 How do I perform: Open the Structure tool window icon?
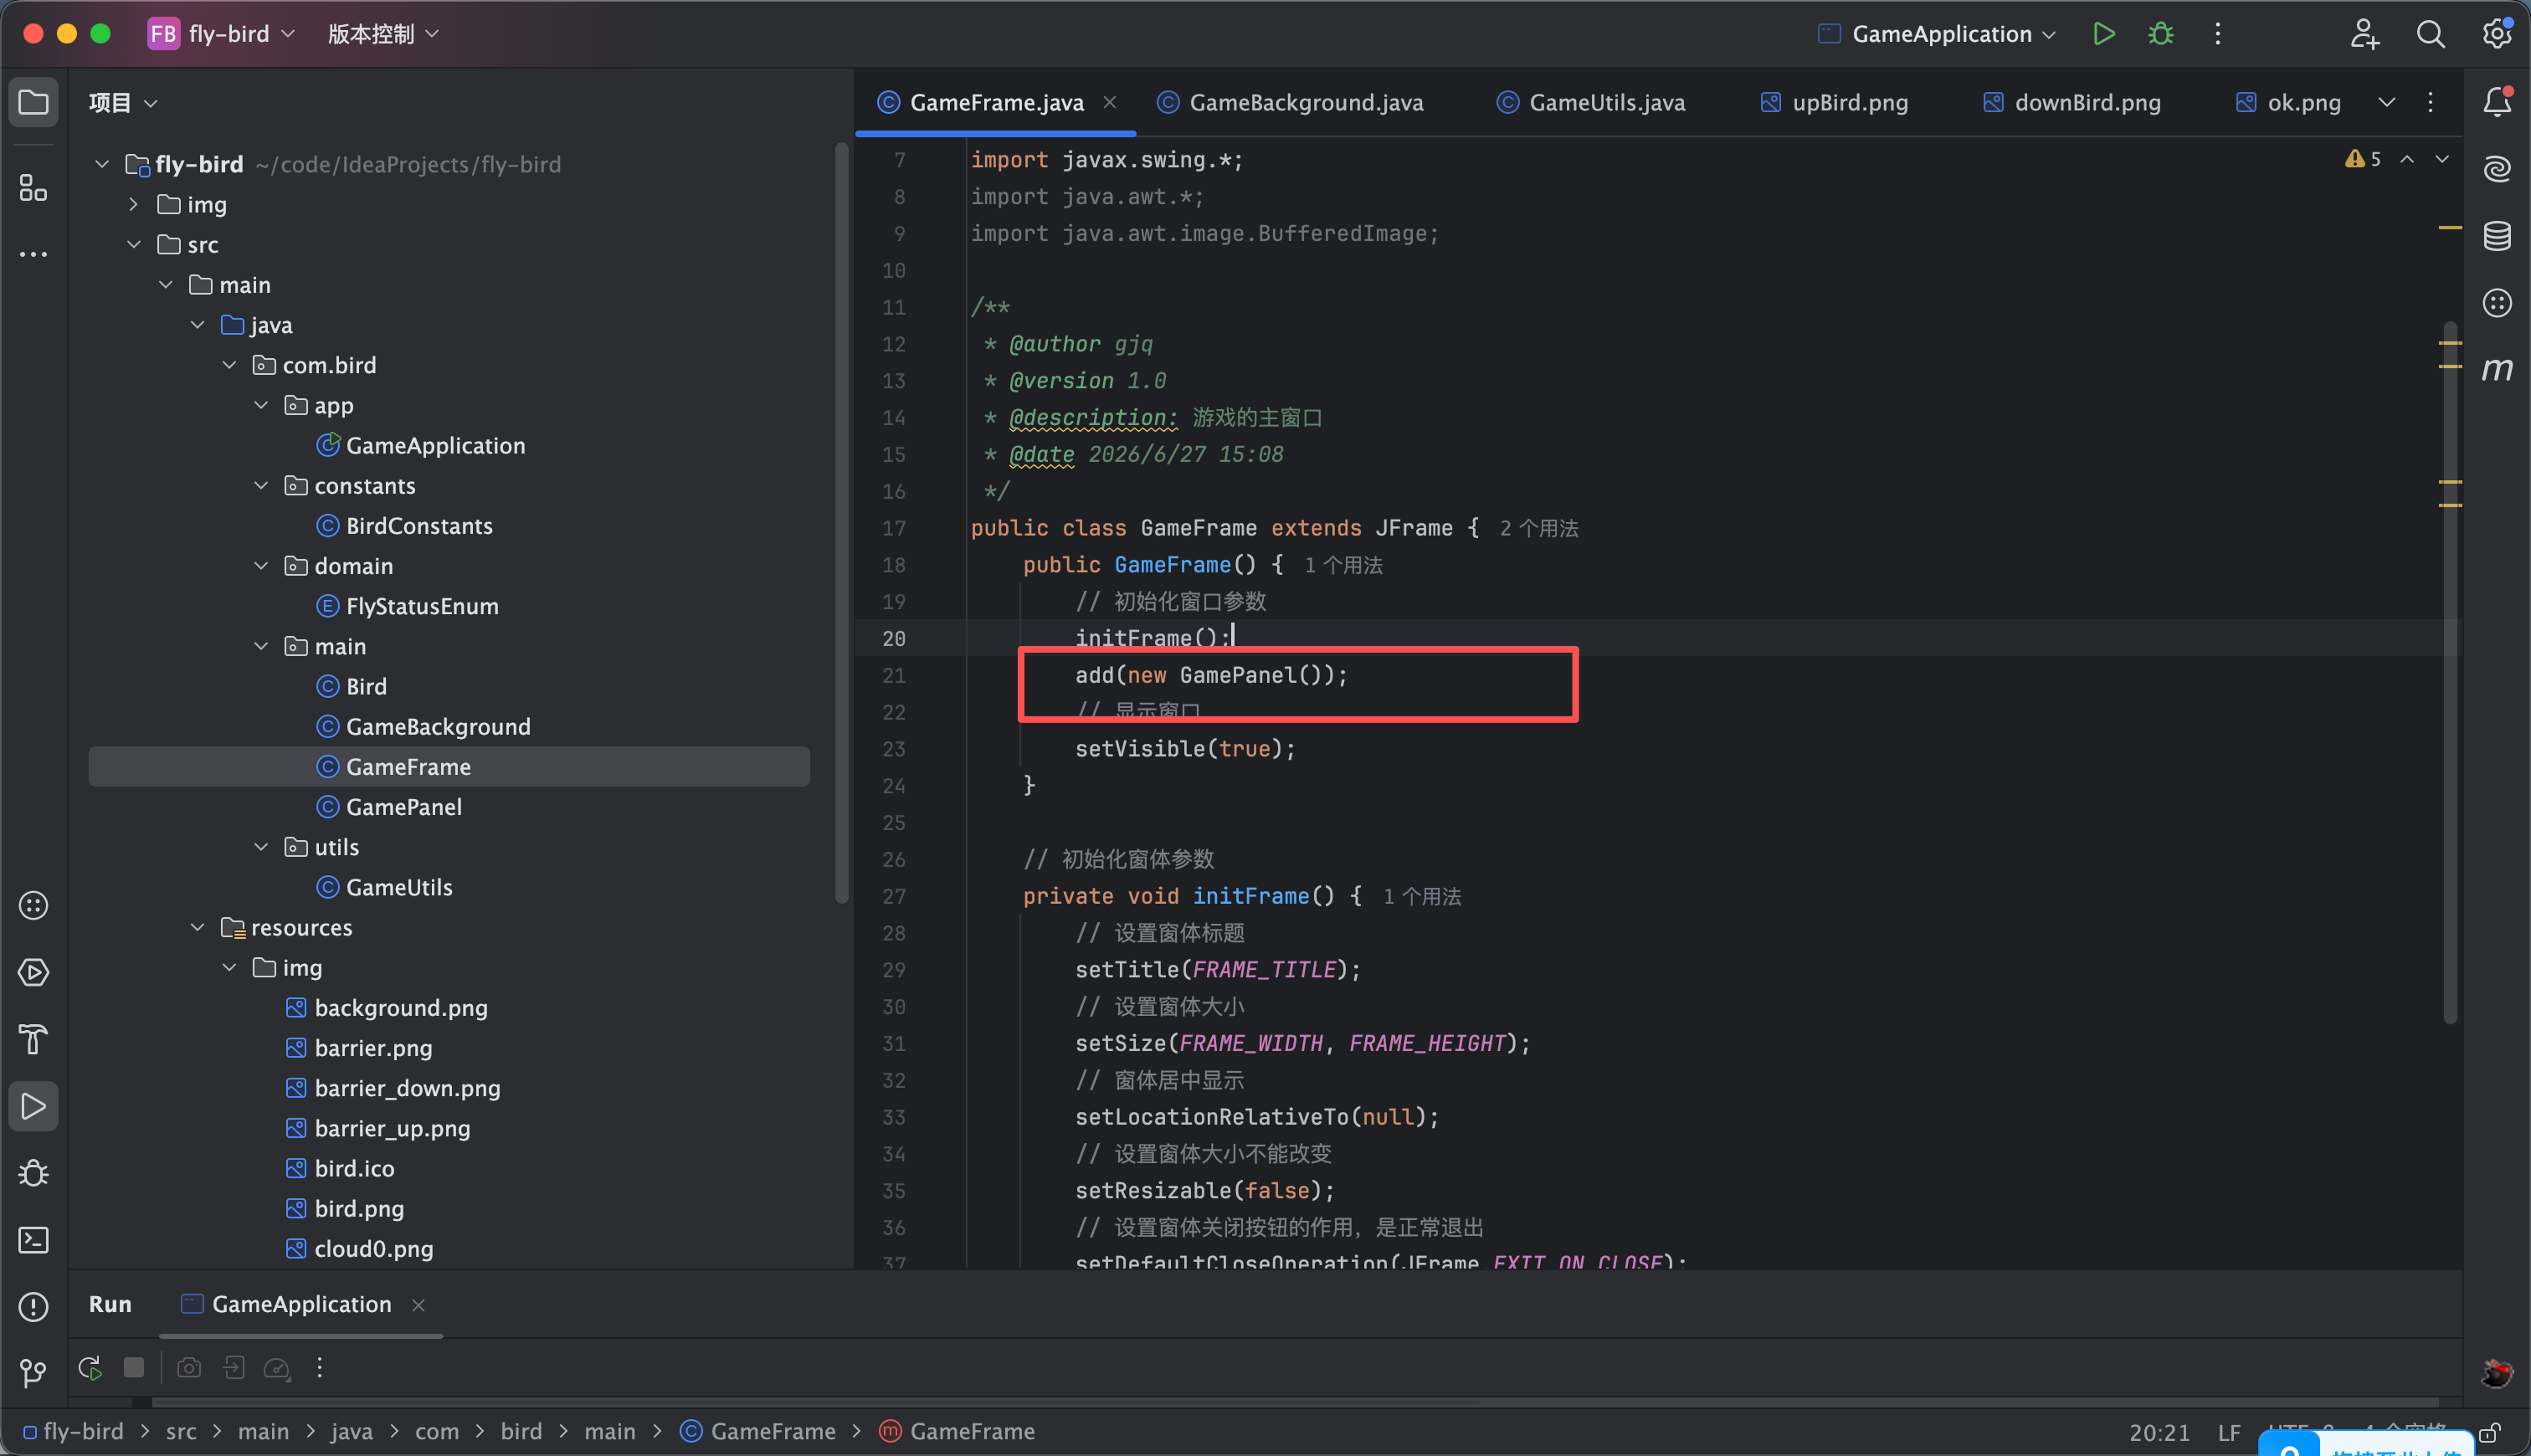(x=34, y=187)
